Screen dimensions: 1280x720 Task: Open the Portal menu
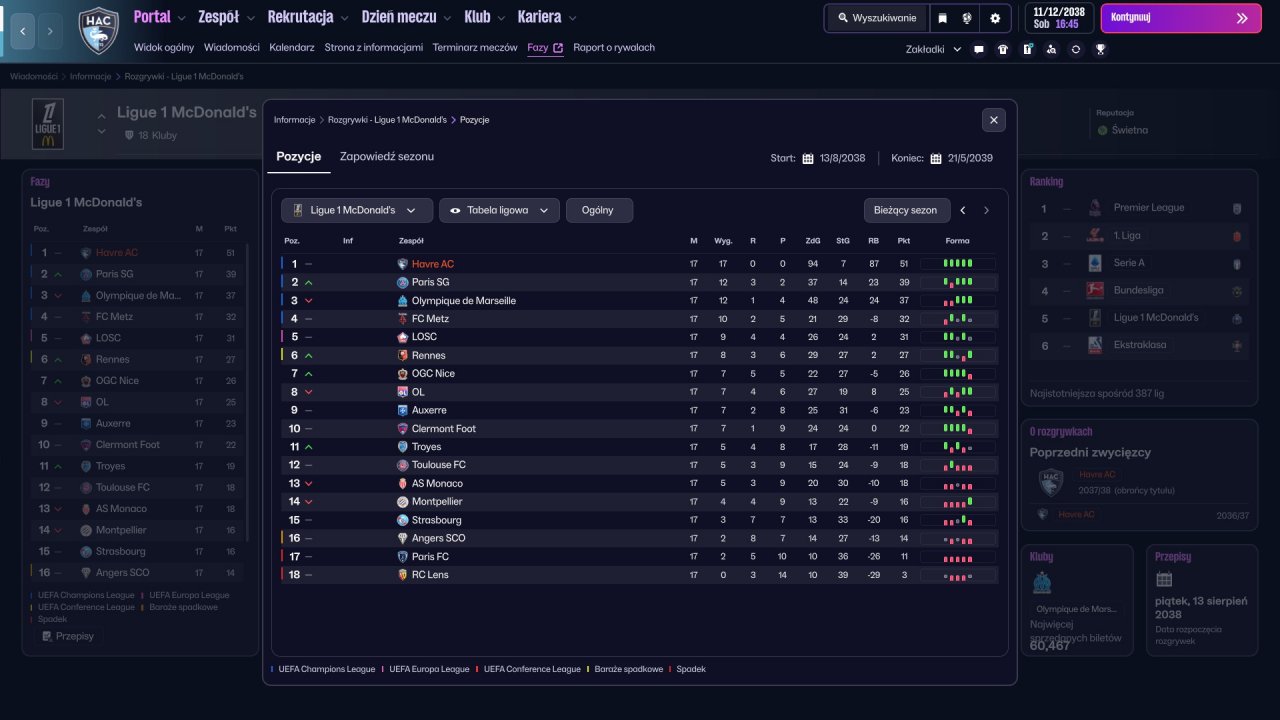click(159, 17)
